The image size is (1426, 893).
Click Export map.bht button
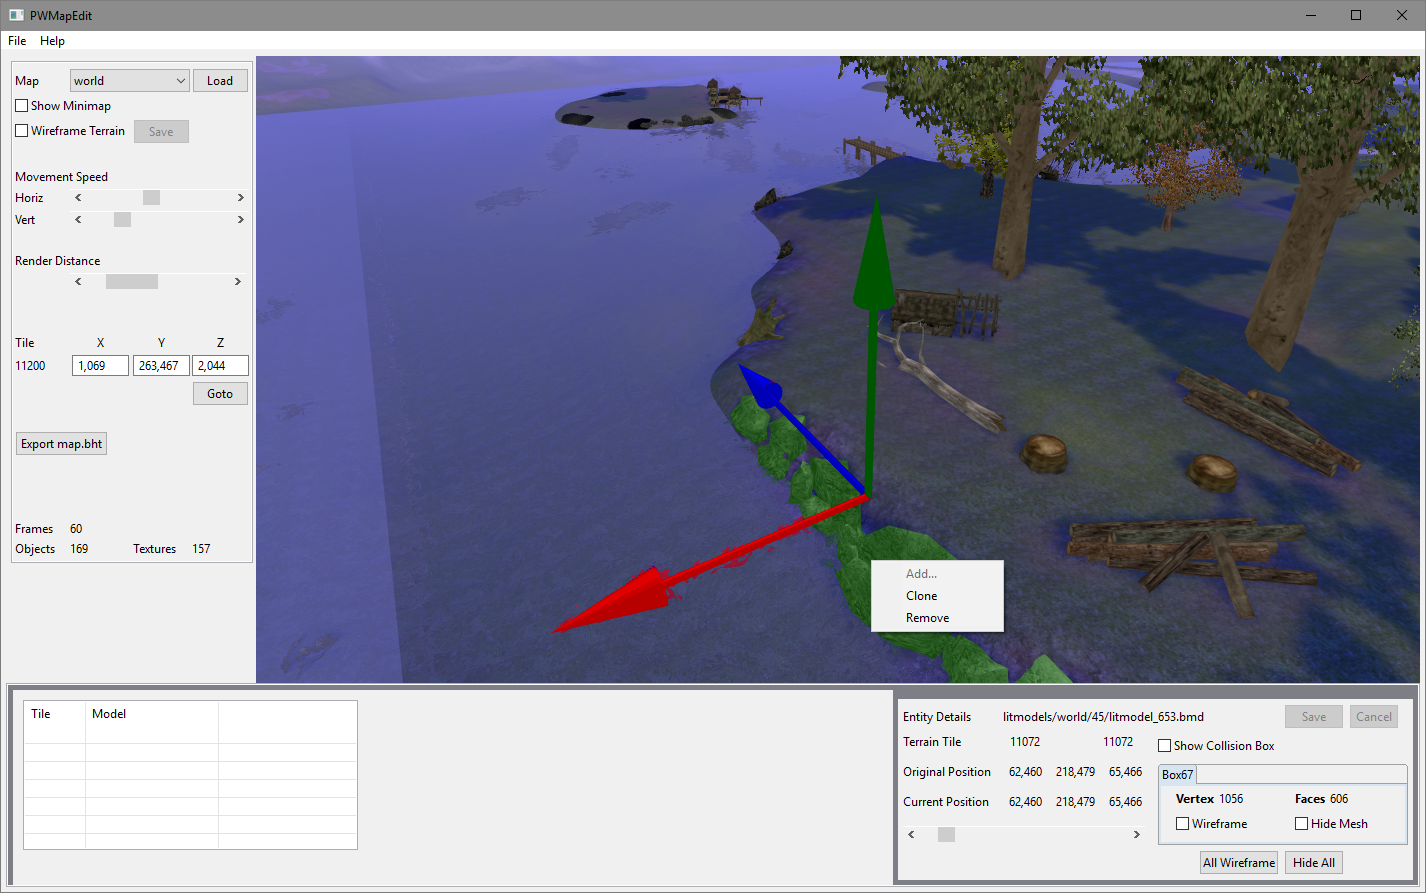[61, 444]
